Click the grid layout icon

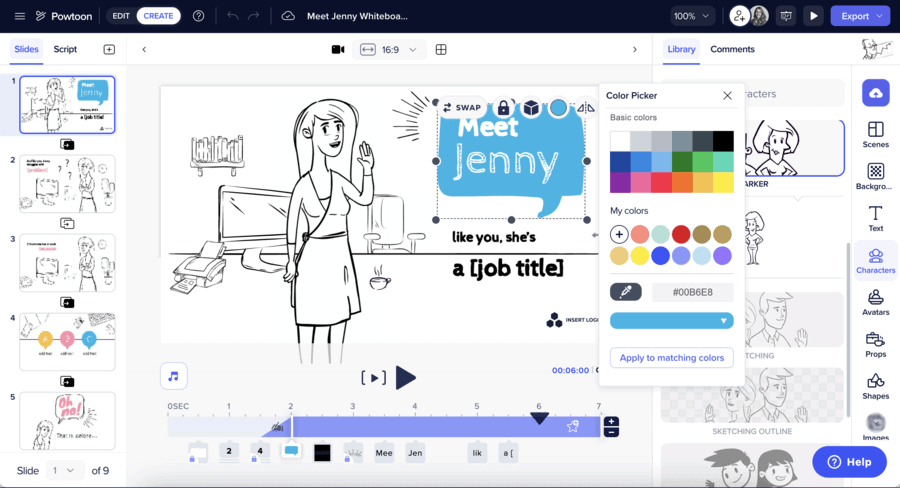pos(441,49)
